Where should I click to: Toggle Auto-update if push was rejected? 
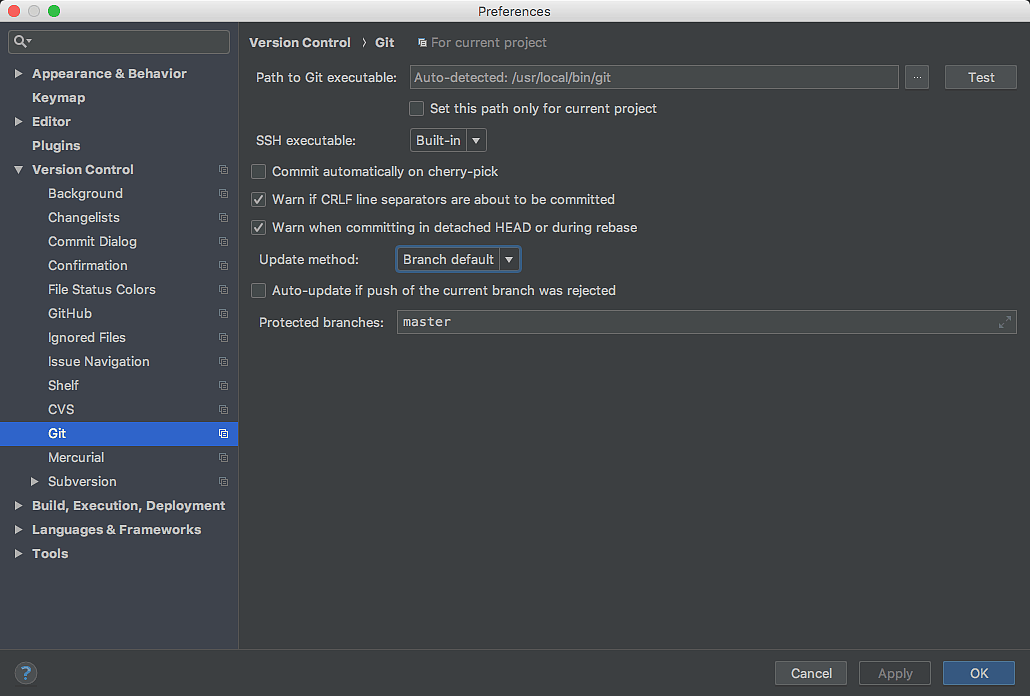(259, 291)
